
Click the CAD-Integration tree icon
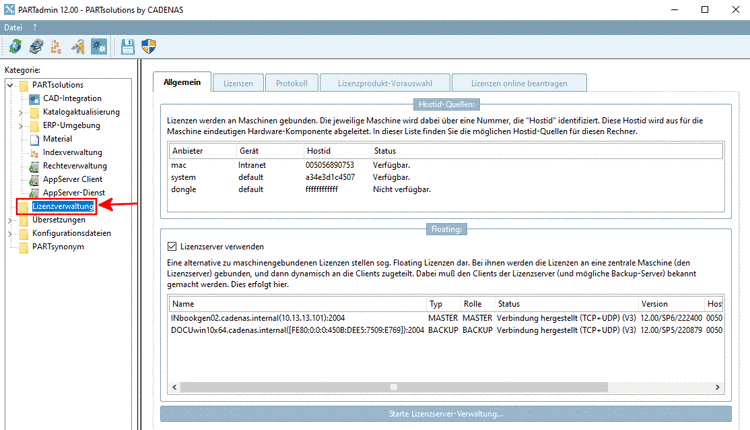[34, 99]
